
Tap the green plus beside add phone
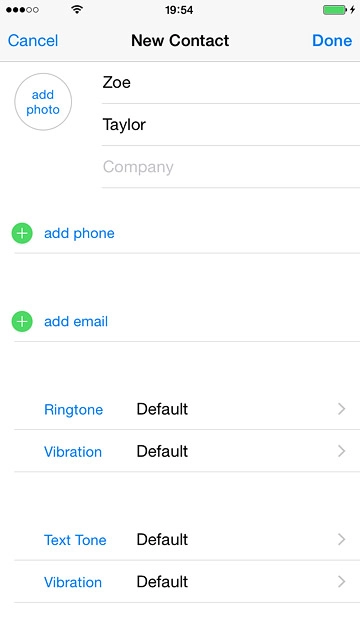tap(22, 233)
